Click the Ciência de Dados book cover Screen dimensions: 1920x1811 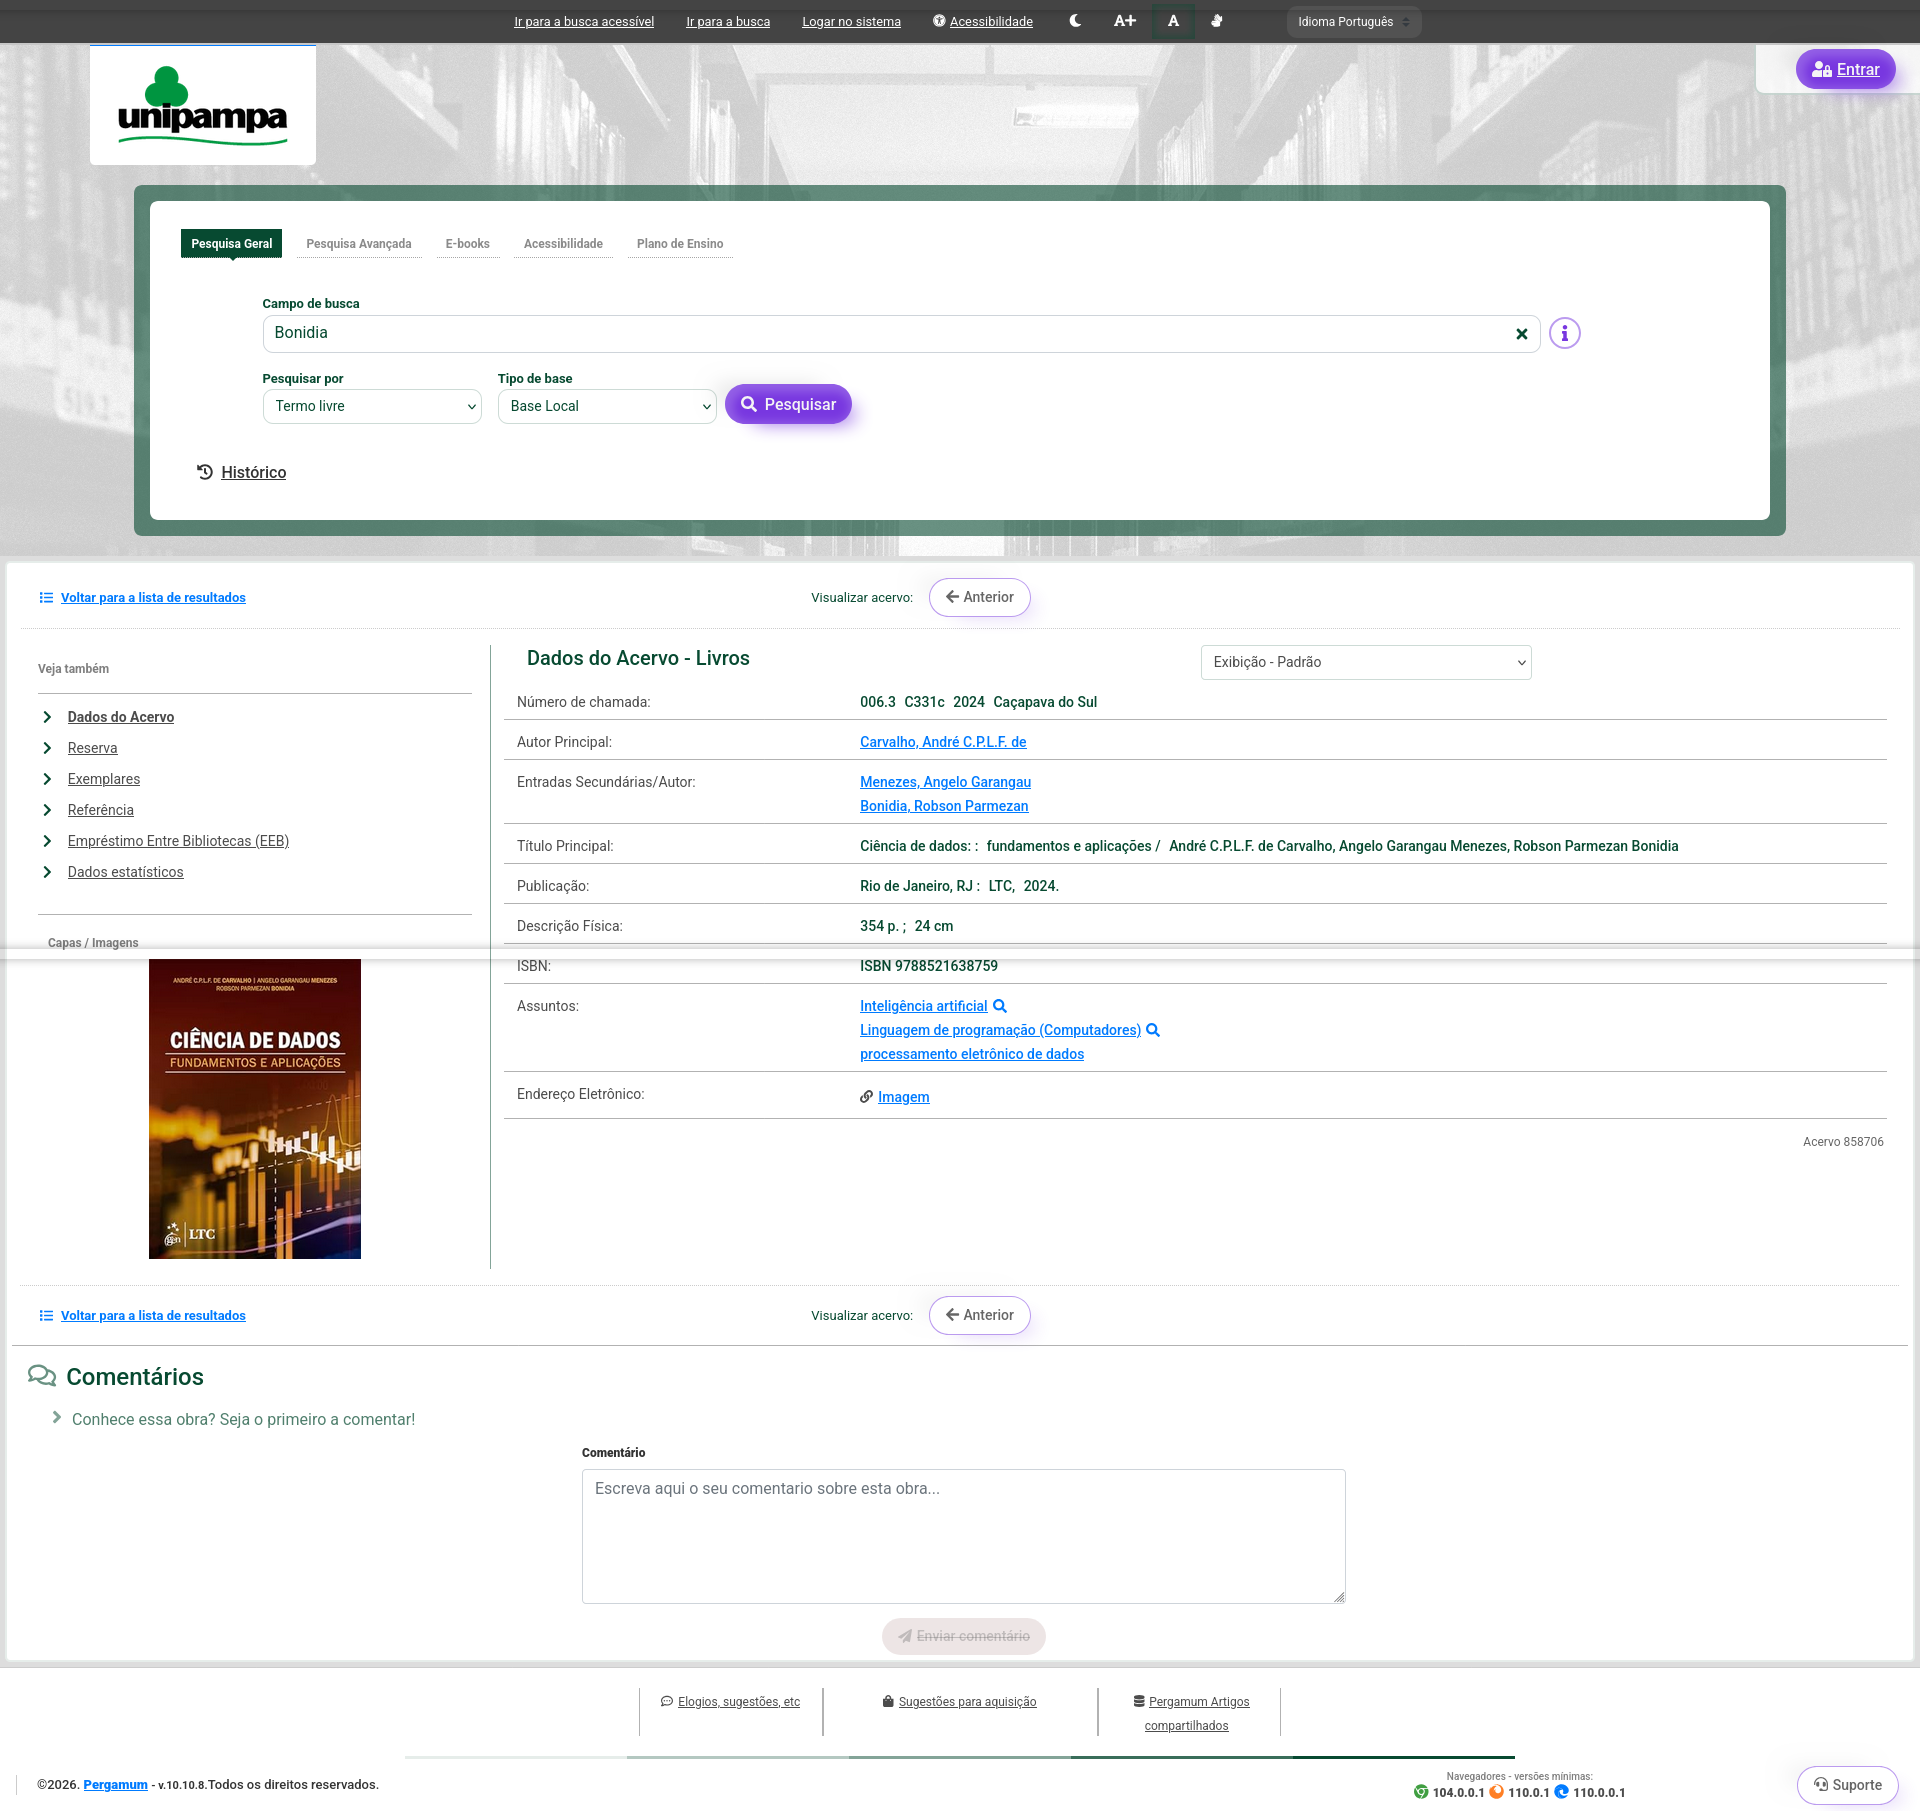tap(255, 1108)
